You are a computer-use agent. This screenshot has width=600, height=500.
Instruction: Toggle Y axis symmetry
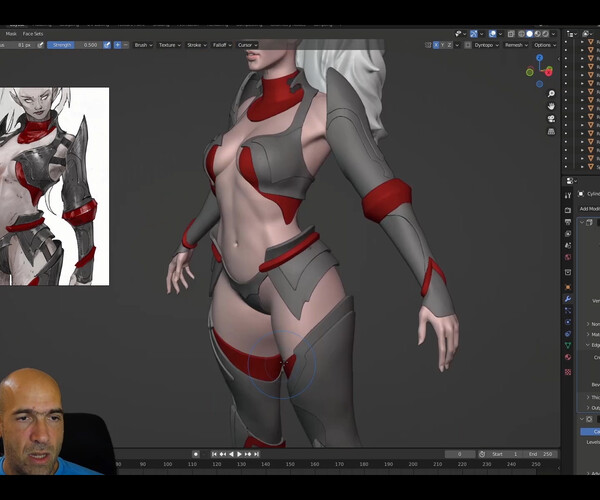[443, 45]
